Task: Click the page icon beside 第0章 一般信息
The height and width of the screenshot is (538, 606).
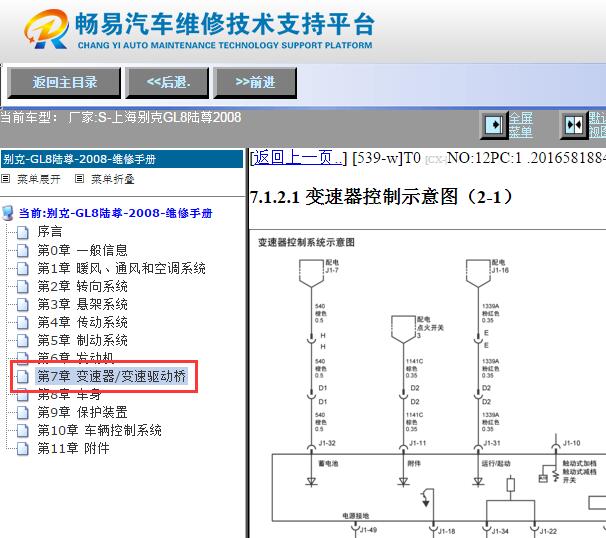Action: pyautogui.click(x=23, y=250)
